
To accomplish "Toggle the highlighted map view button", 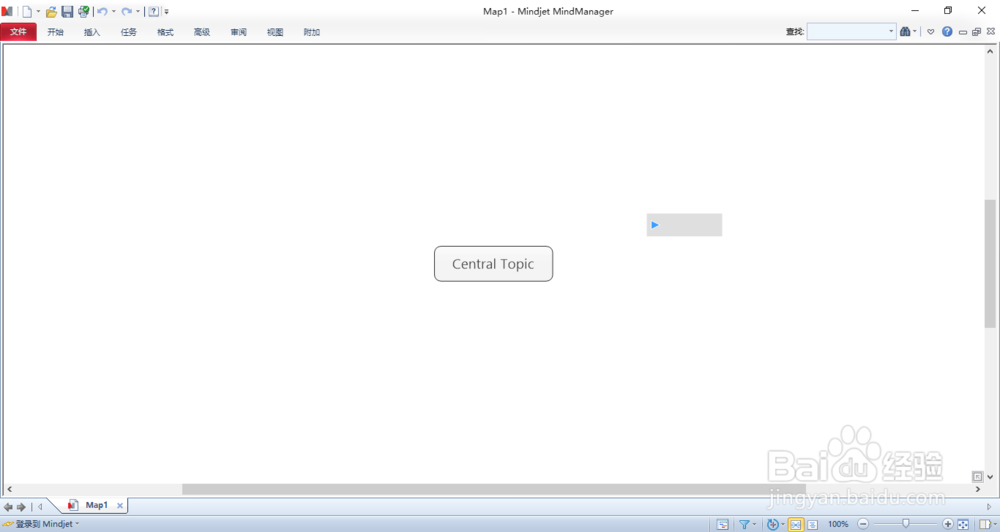I will click(795, 524).
